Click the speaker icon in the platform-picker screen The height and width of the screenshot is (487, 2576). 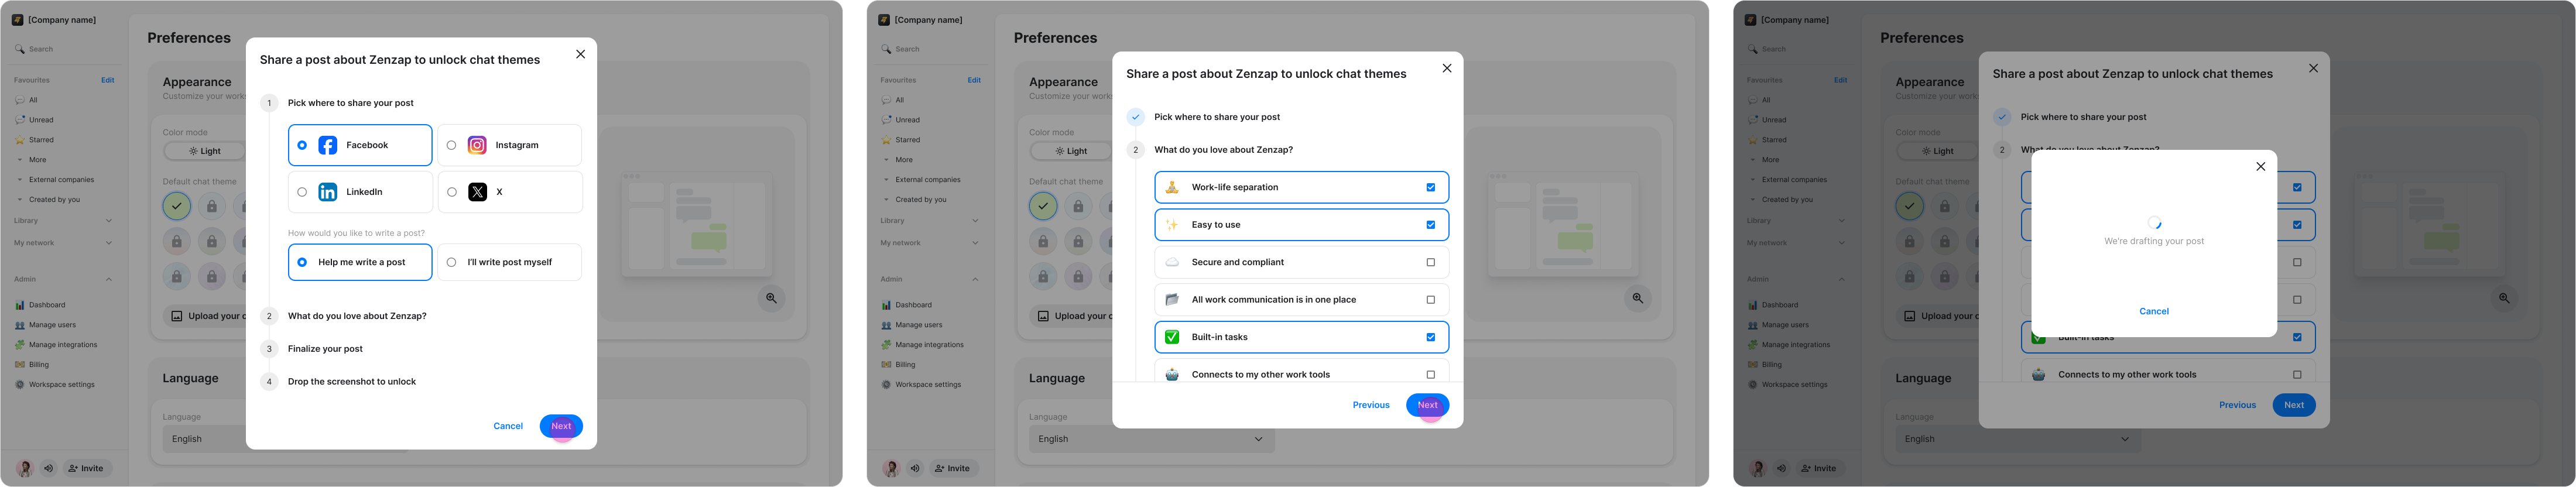point(48,468)
